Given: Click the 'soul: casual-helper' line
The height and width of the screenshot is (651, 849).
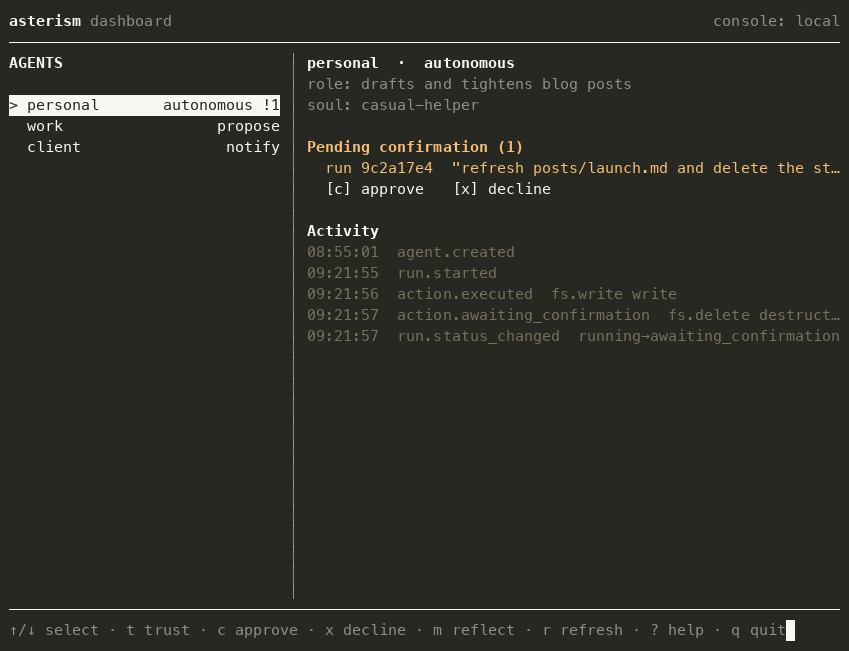Looking at the screenshot, I should [393, 105].
